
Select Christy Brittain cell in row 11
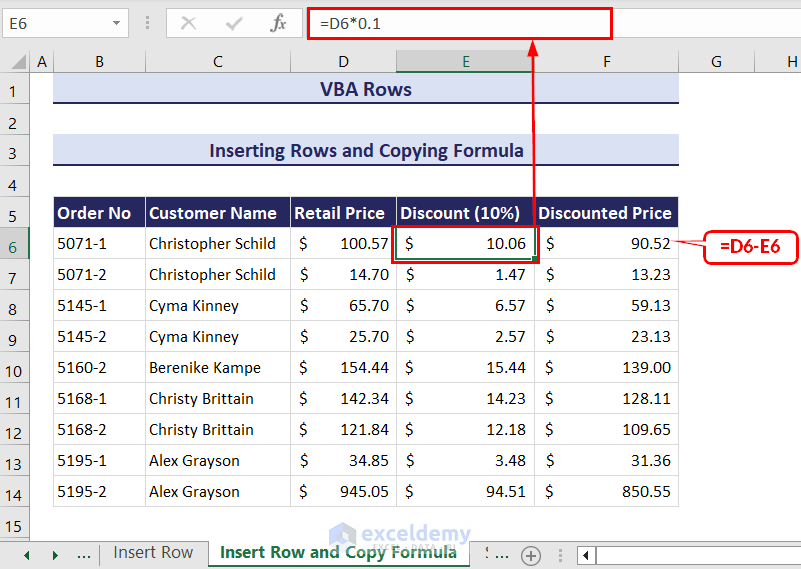coord(218,398)
